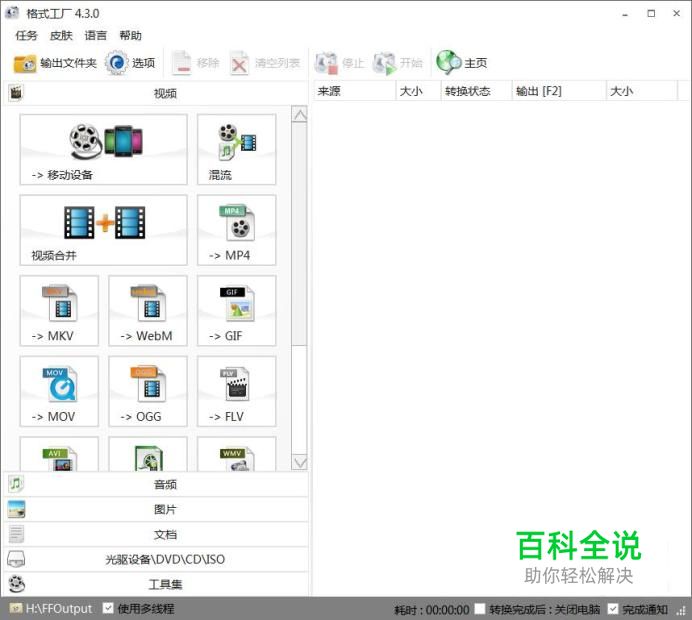This screenshot has width=692, height=620.
Task: Click the film reel icon beside 工具集
Action: coord(16,584)
